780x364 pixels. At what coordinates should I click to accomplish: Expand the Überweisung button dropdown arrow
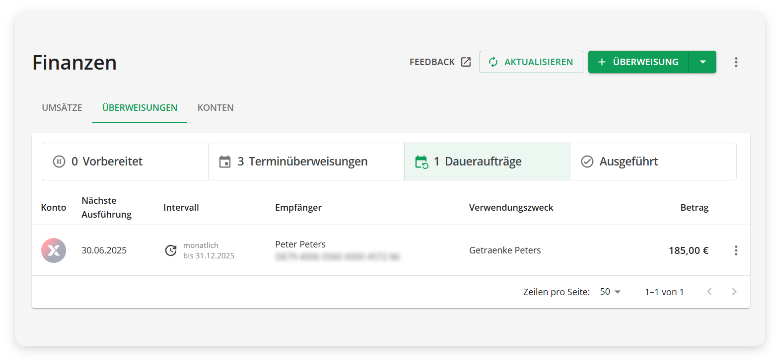click(x=702, y=62)
